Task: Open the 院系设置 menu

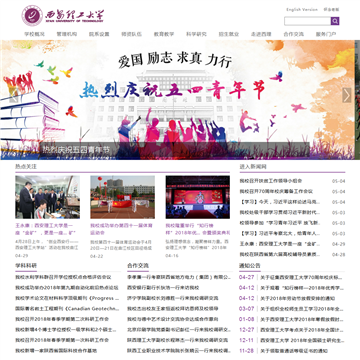Action: point(99,34)
